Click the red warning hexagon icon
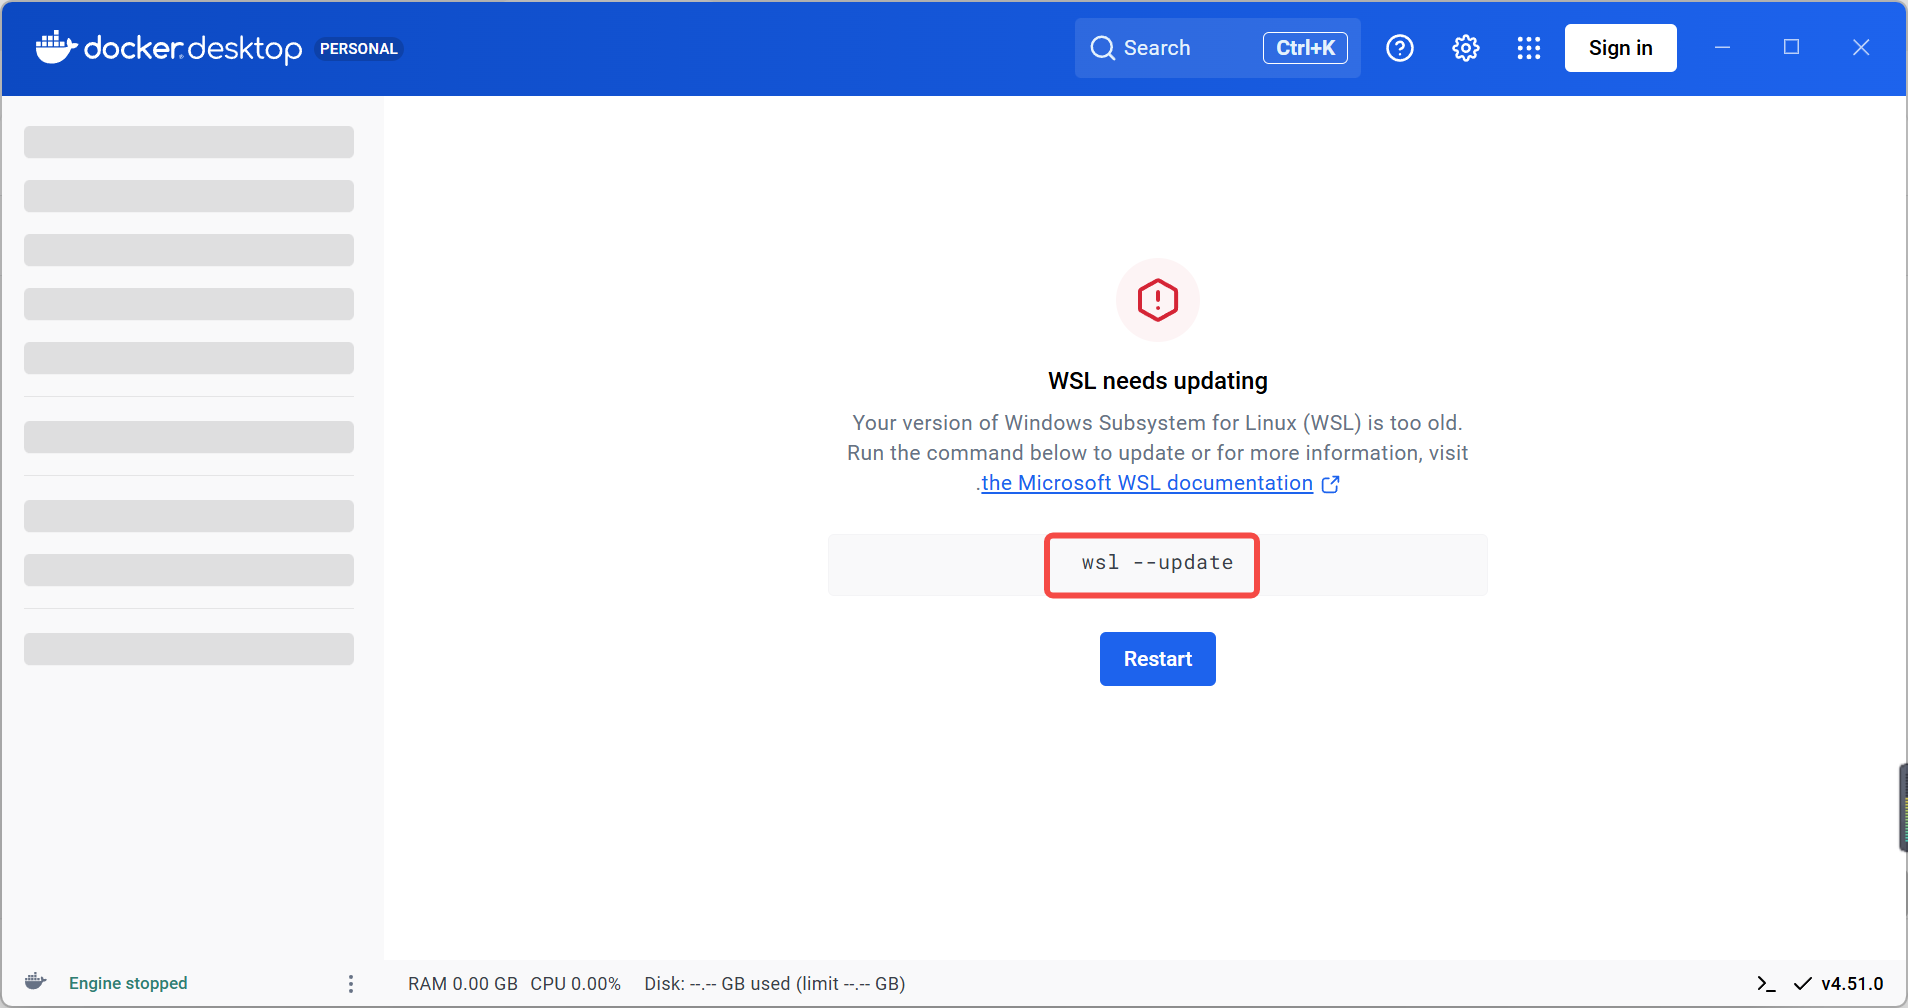 coord(1158,300)
